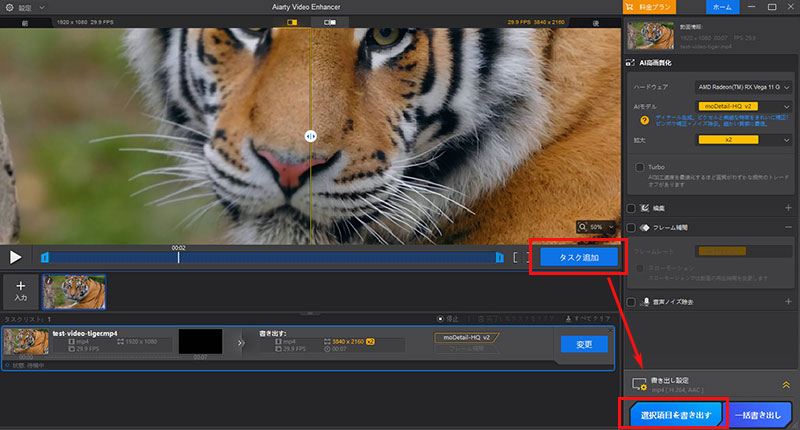The height and width of the screenshot is (430, 800).
Task: Switch to split compare view mode
Action: click(292, 22)
